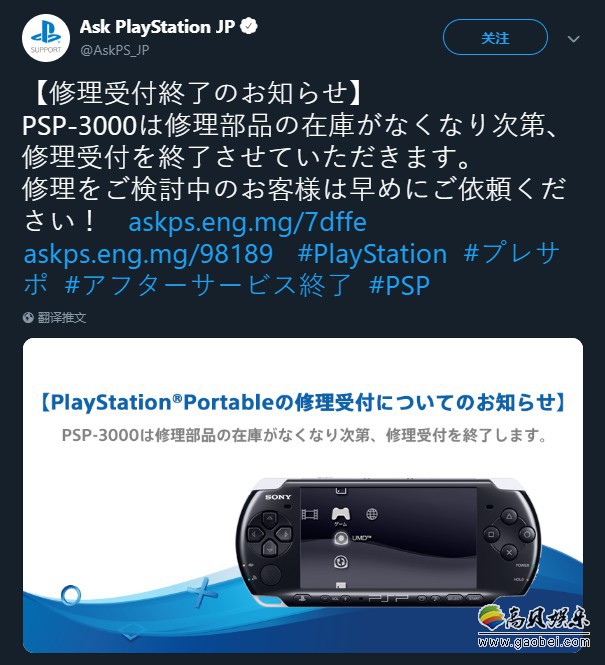Open the Ask PlayStation JP profile avatar

pos(46,38)
